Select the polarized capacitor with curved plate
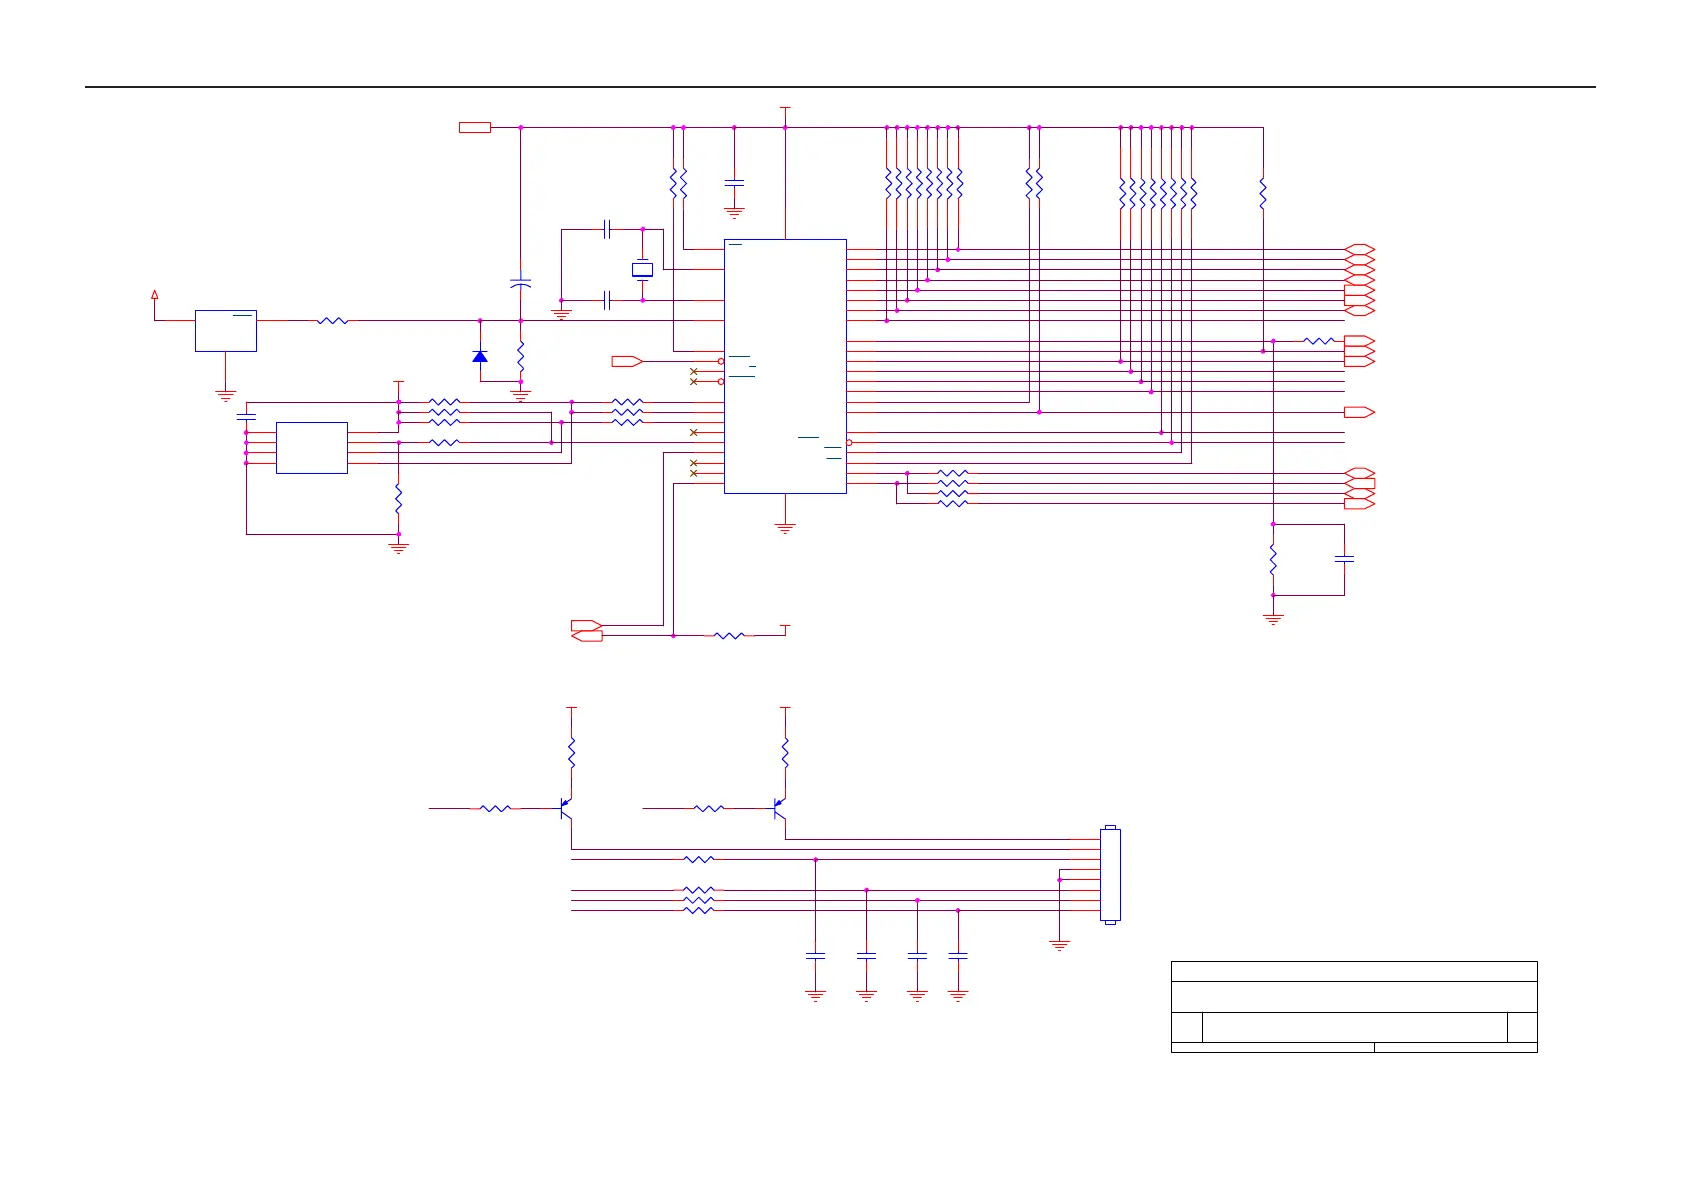The image size is (1684, 1190). click(521, 284)
